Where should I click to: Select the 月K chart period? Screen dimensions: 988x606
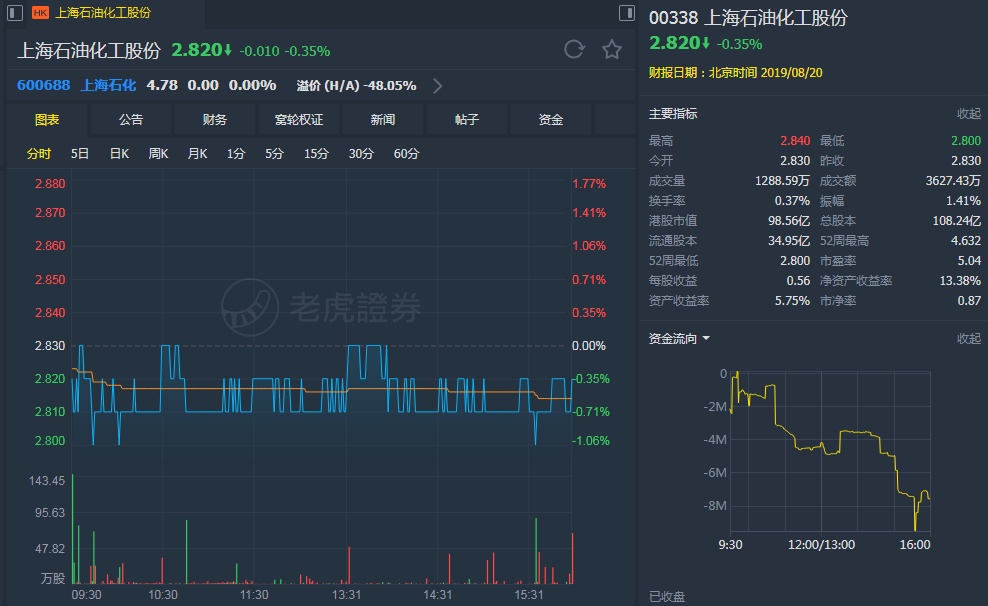197,154
